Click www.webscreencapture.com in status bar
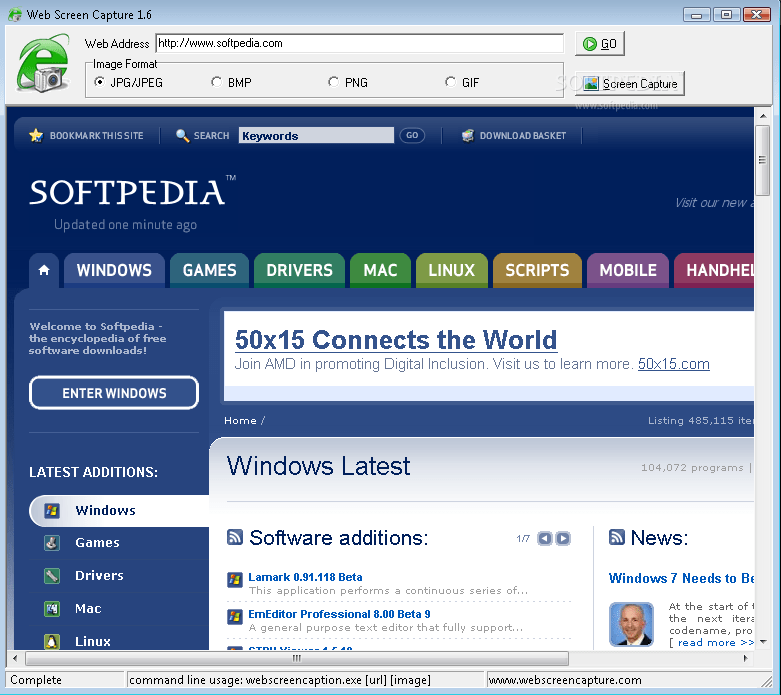Viewport: 781px width, 695px height. pyautogui.click(x=565, y=680)
